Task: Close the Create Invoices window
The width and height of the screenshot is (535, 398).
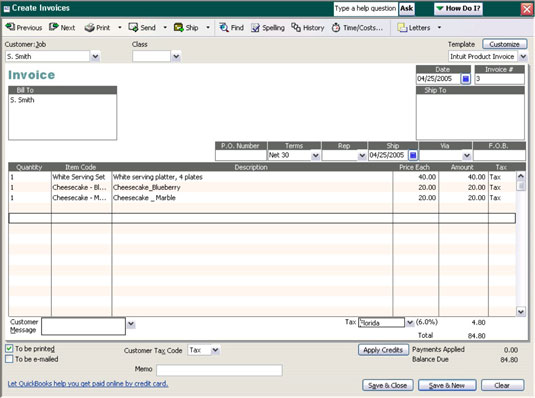Action: (526, 9)
